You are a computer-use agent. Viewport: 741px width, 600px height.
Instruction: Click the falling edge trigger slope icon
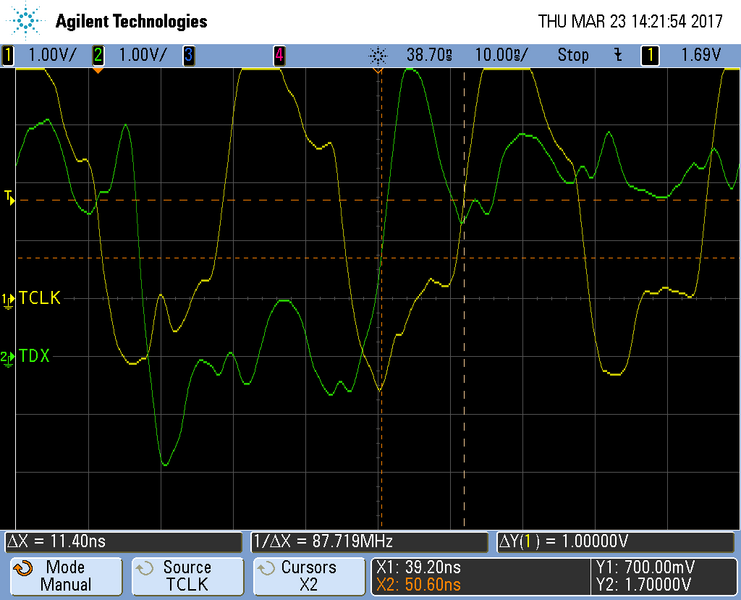618,55
